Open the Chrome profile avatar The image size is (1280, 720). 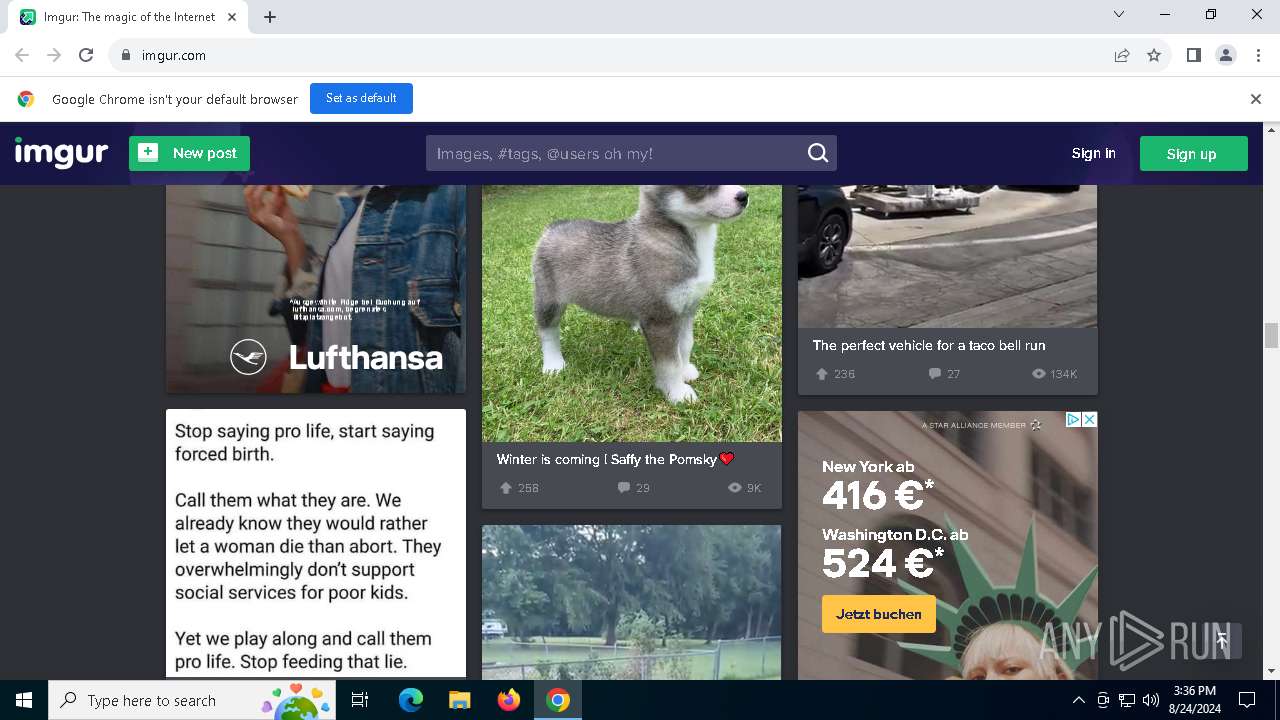1226,55
